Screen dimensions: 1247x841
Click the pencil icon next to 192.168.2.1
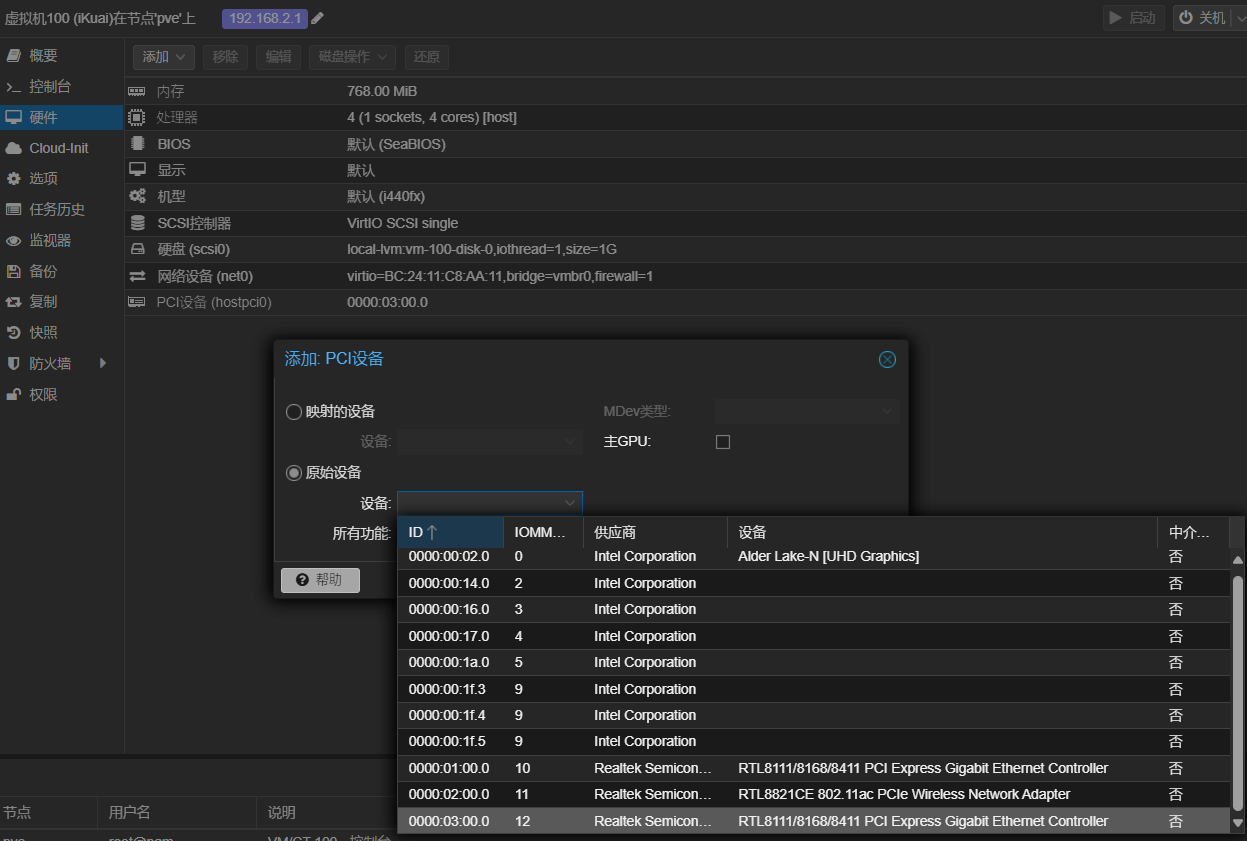click(x=318, y=18)
